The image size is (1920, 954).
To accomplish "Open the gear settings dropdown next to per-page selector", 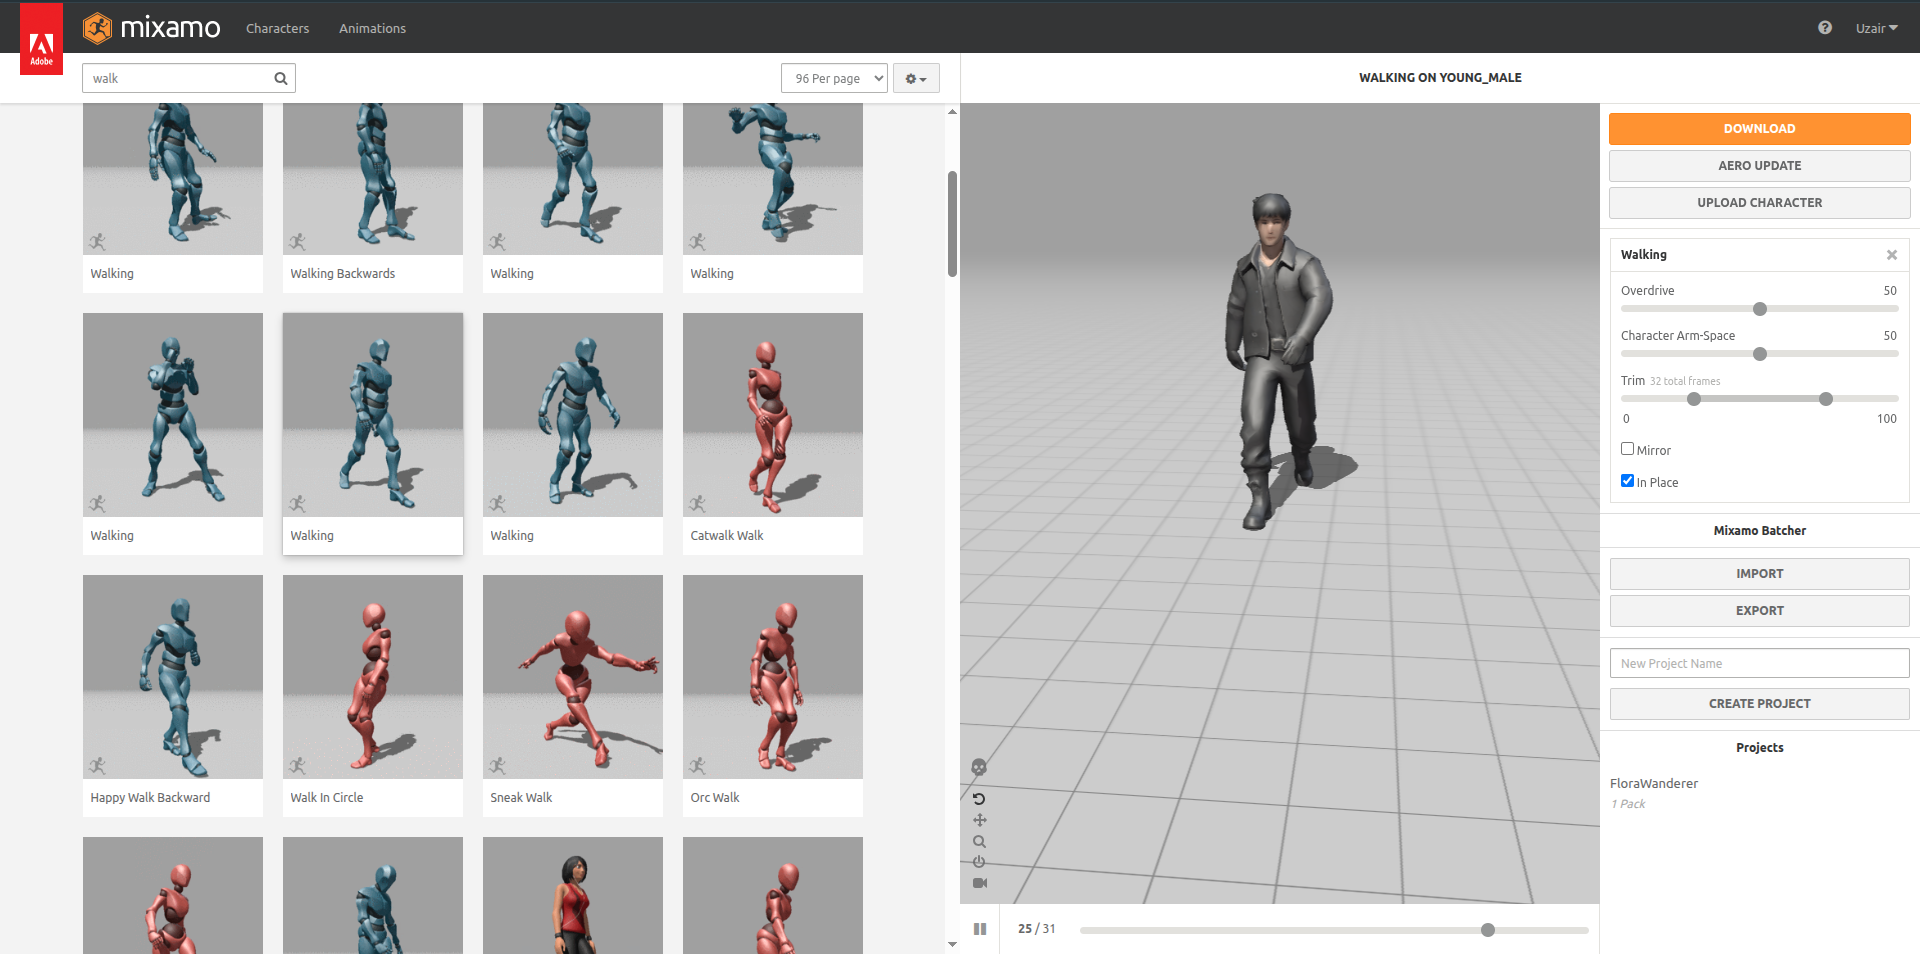I will [915, 77].
